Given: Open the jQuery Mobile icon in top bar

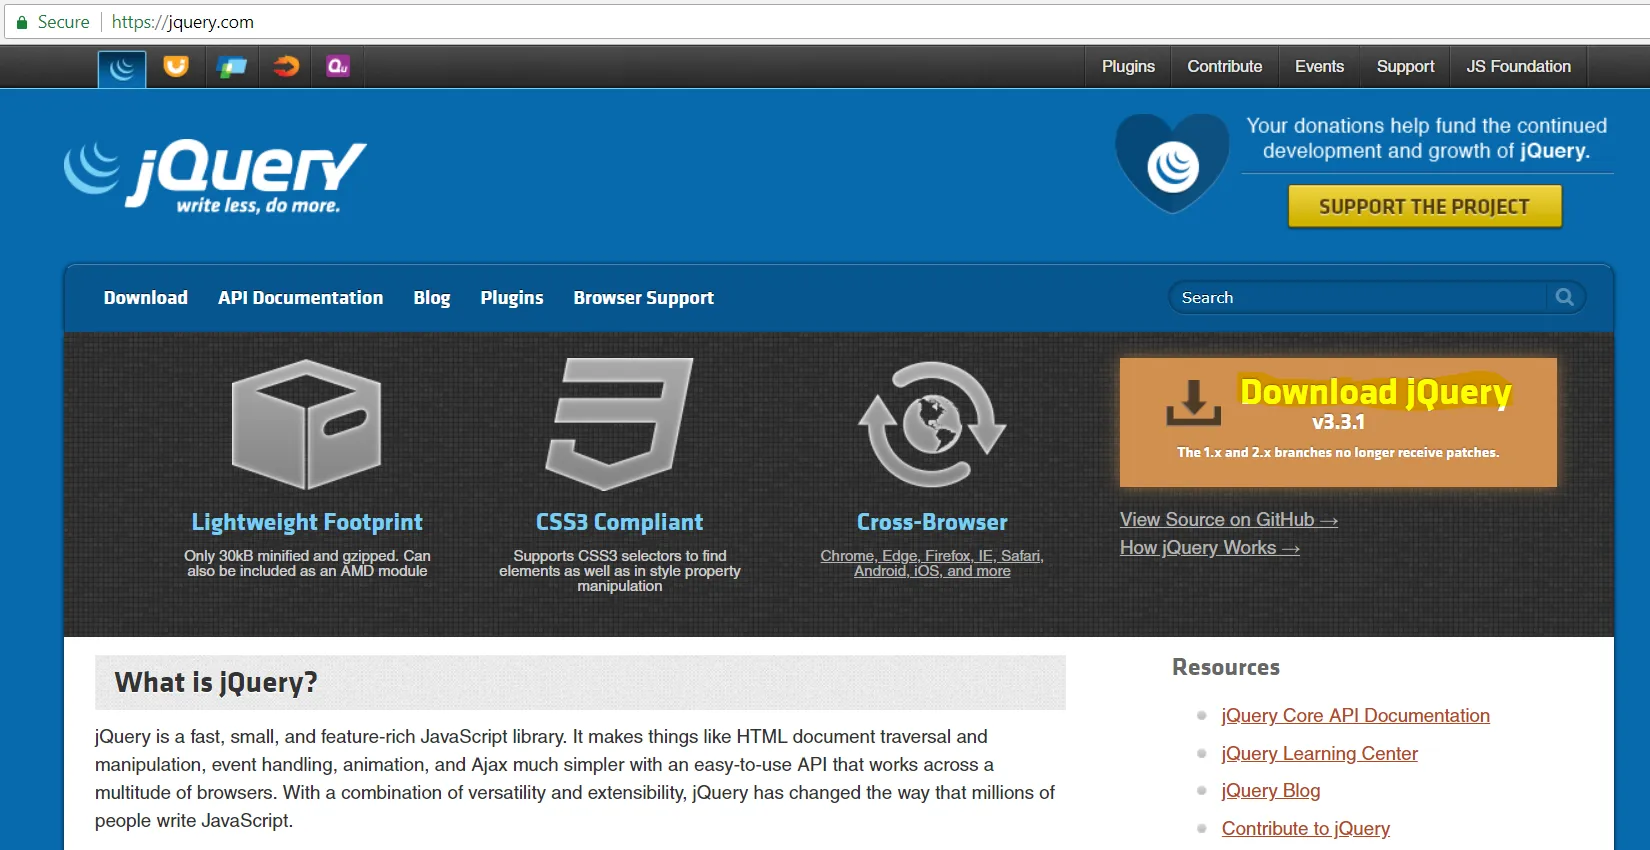Looking at the screenshot, I should pyautogui.click(x=232, y=67).
